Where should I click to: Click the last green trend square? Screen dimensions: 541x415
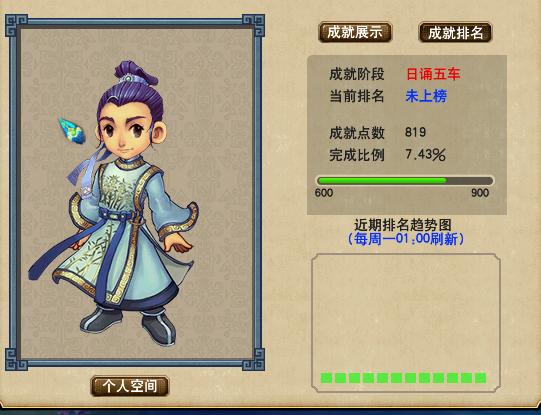click(480, 378)
